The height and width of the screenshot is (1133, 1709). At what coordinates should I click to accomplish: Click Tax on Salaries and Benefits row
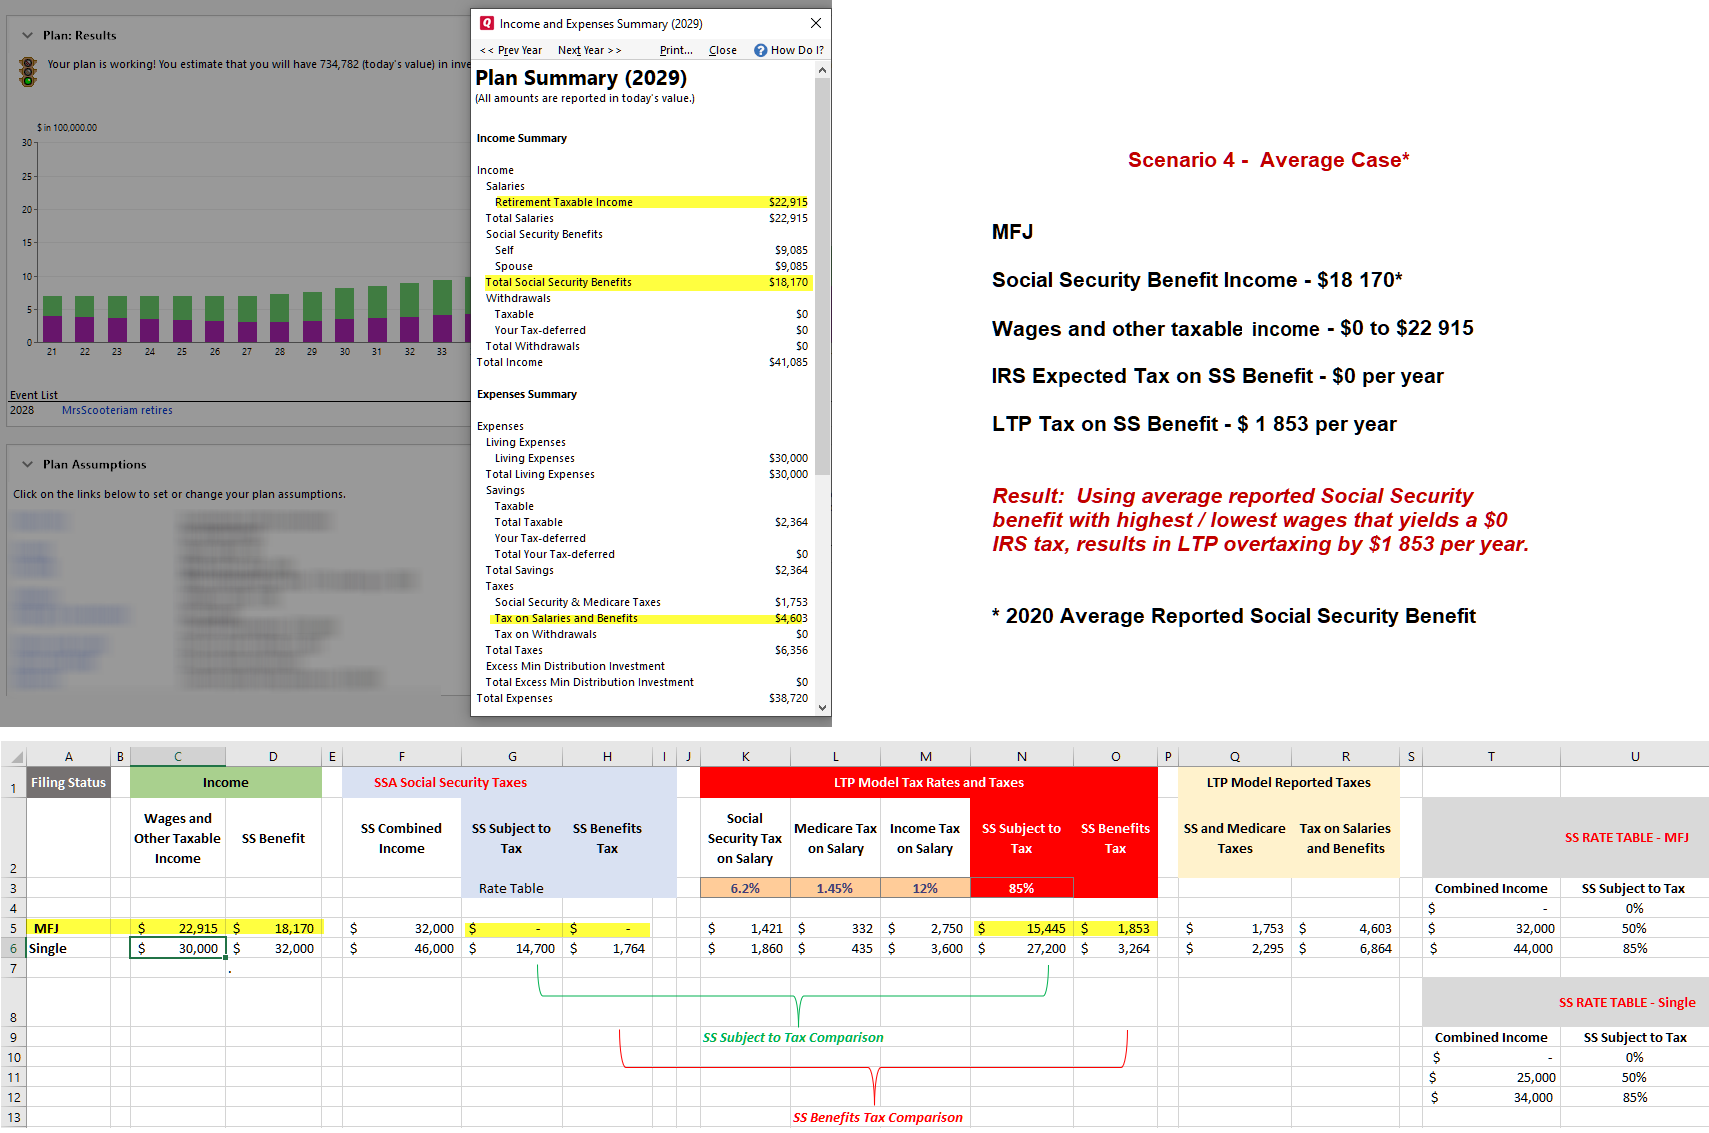(x=650, y=618)
